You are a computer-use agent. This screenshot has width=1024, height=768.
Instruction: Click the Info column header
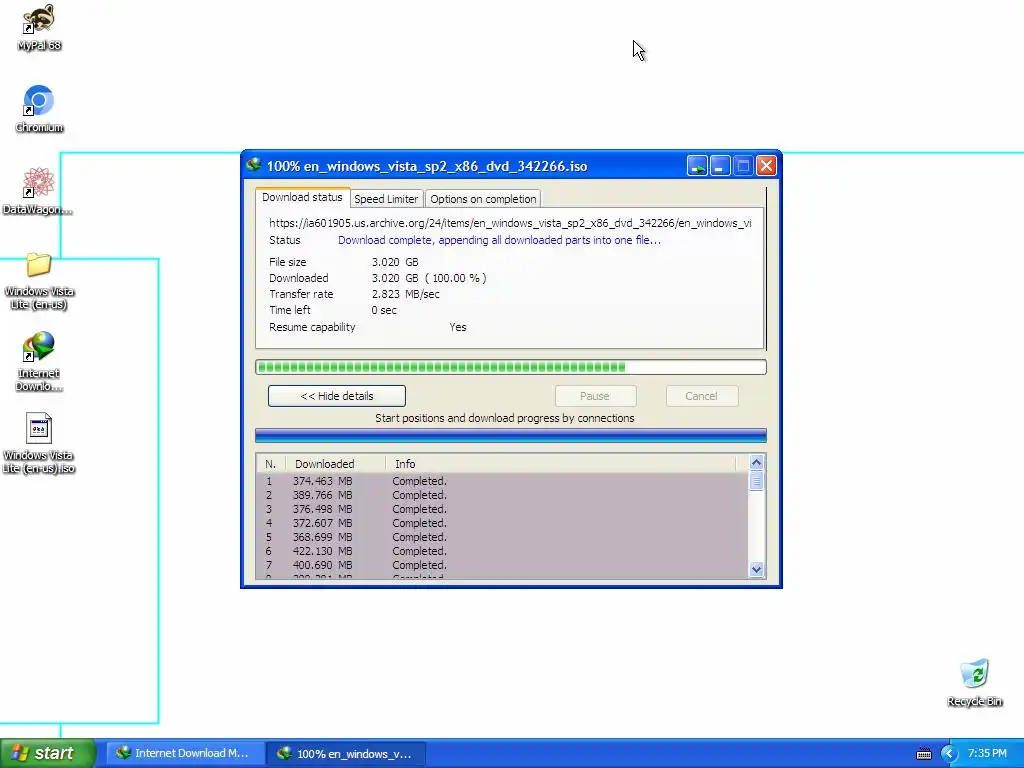click(560, 464)
